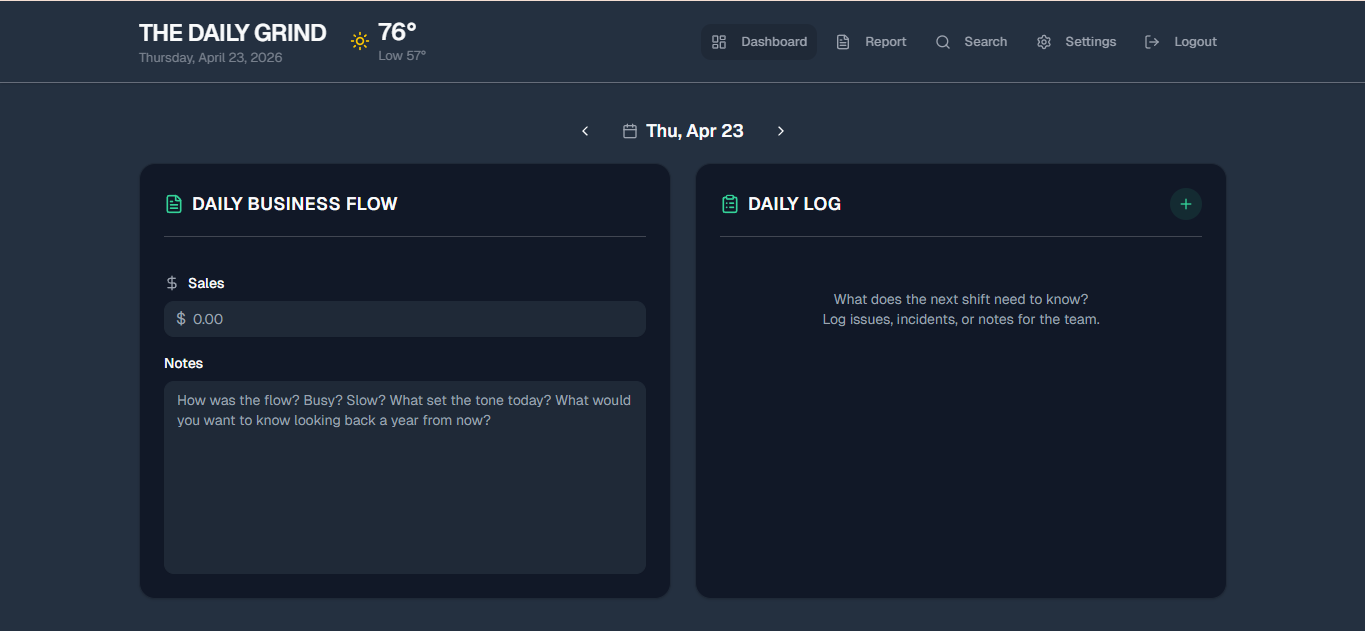Click the green plus button to add a log
Screen dimensions: 1365x631
(x=1185, y=203)
